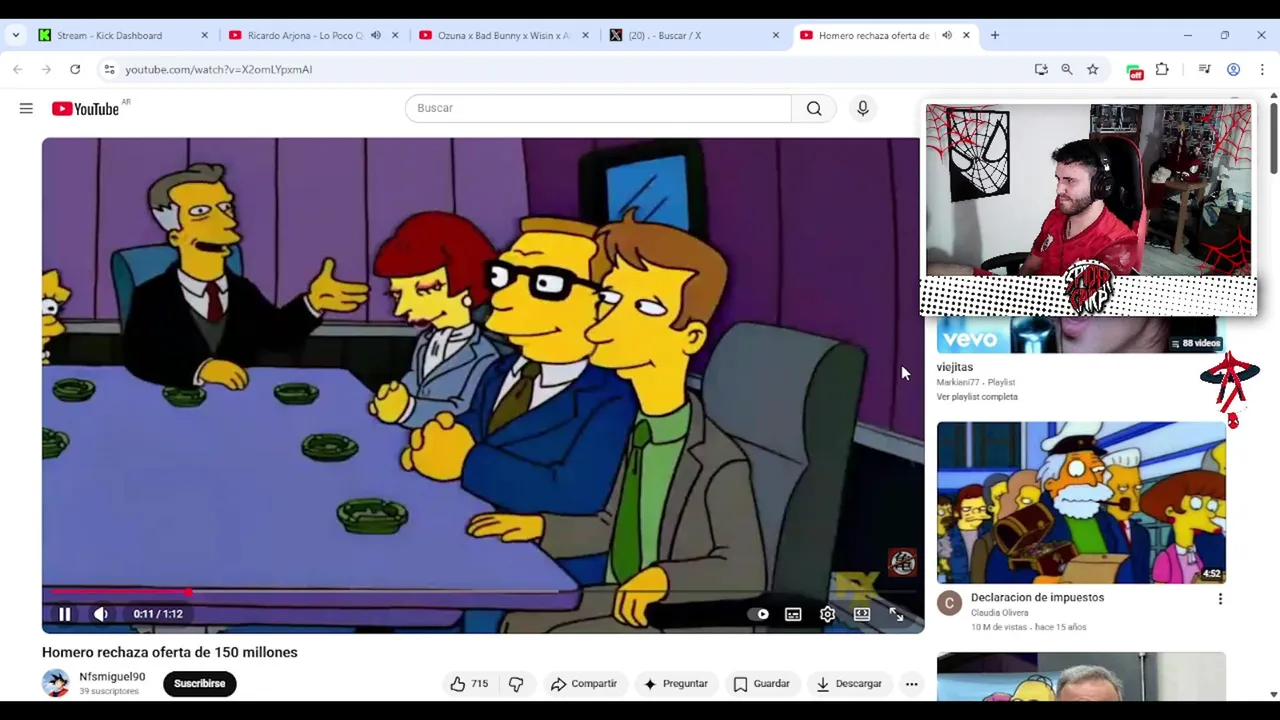Screen dimensions: 1280x720
Task: Open zoom magnifier in address bar
Action: (1067, 69)
